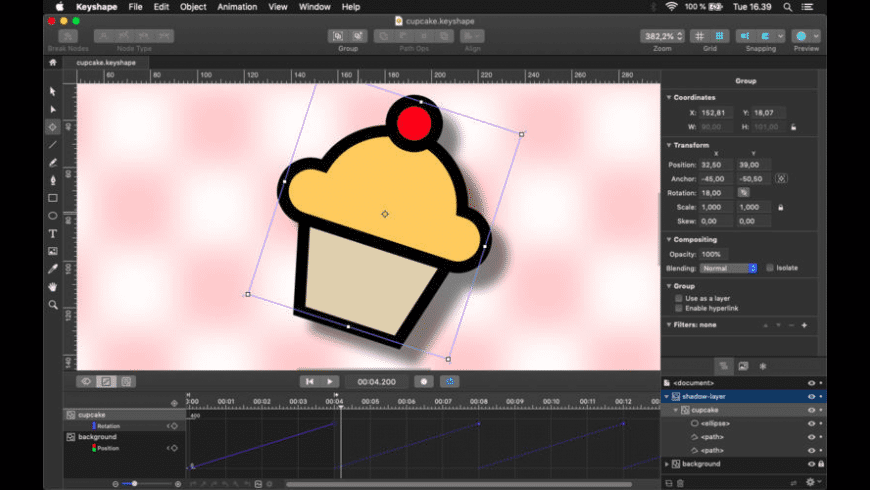Click the Play button in timeline
The image size is (870, 490).
[330, 382]
